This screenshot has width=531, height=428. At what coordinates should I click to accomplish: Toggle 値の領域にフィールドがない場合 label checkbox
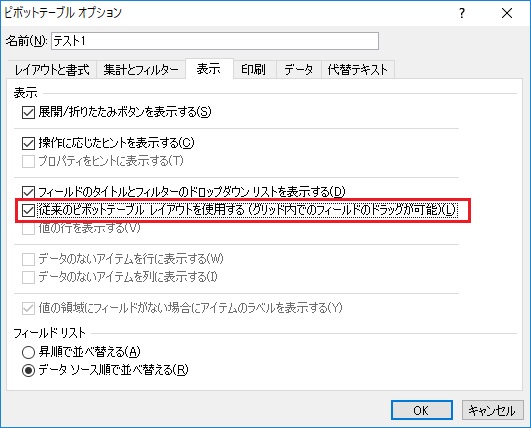28,308
